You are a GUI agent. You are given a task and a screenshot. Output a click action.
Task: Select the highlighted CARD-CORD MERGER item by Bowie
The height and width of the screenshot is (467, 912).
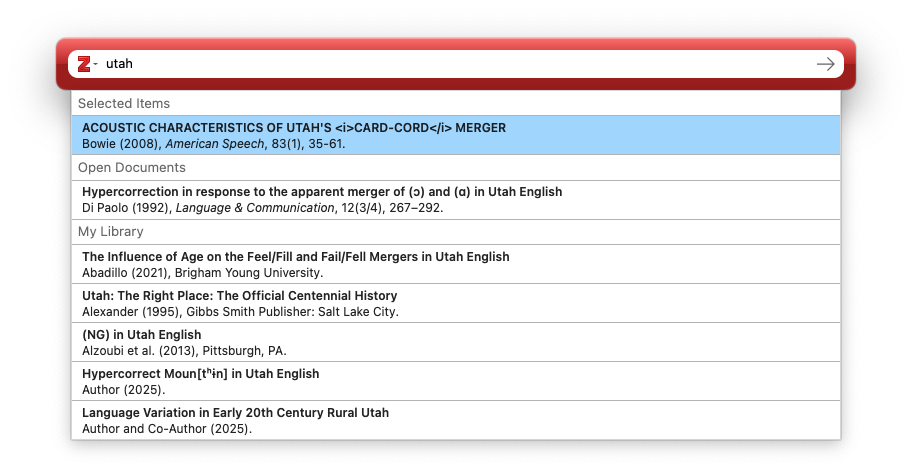pos(456,135)
